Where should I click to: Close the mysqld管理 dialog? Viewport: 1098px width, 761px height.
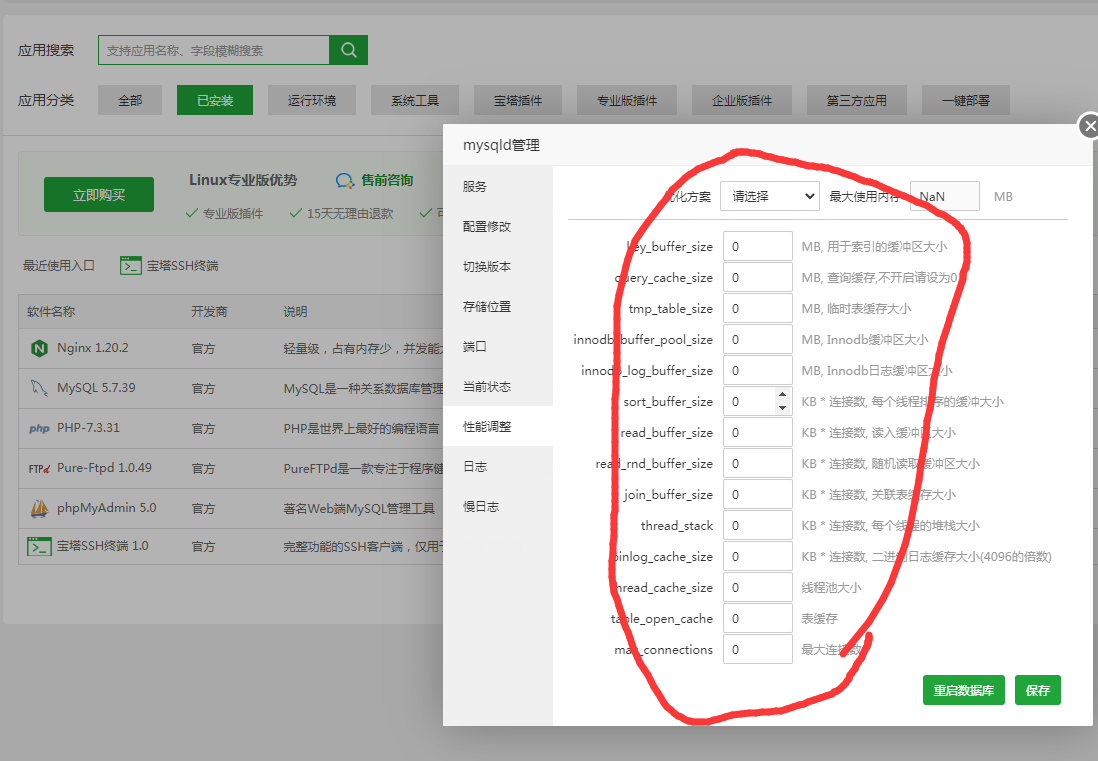pos(1088,126)
